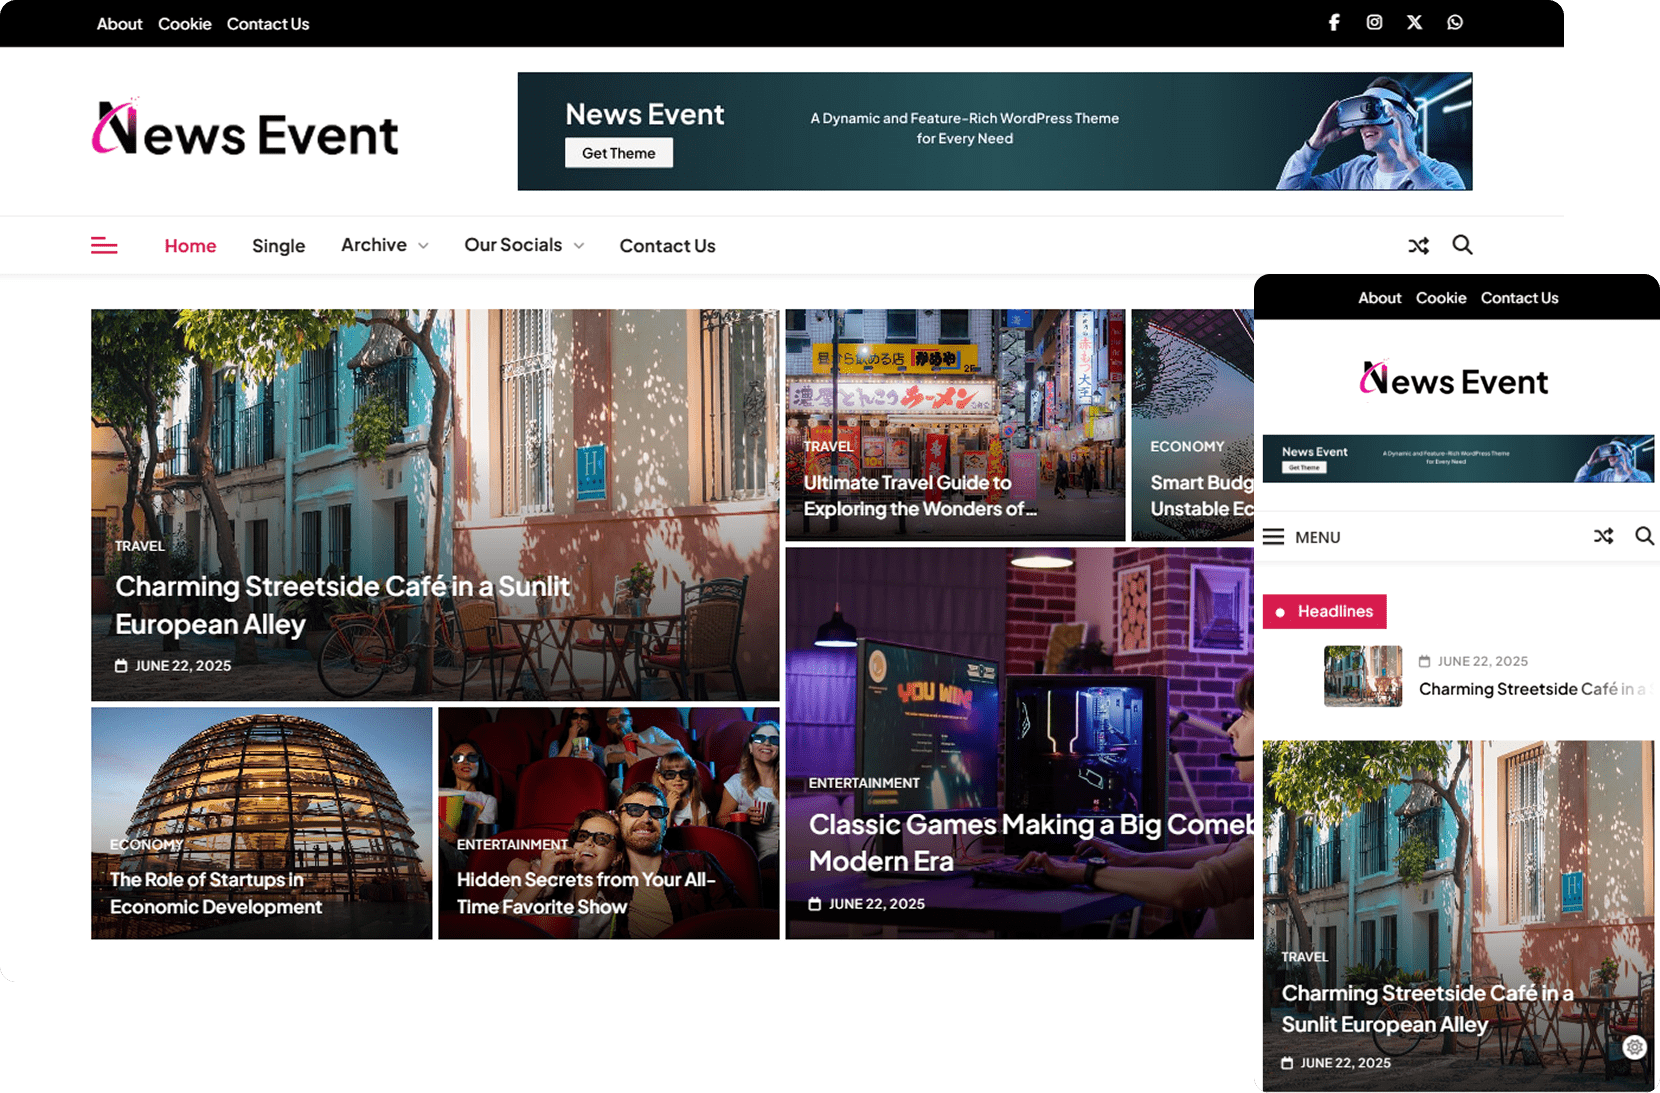
Task: Open the red hamburger sidebar icon
Action: pyautogui.click(x=104, y=246)
